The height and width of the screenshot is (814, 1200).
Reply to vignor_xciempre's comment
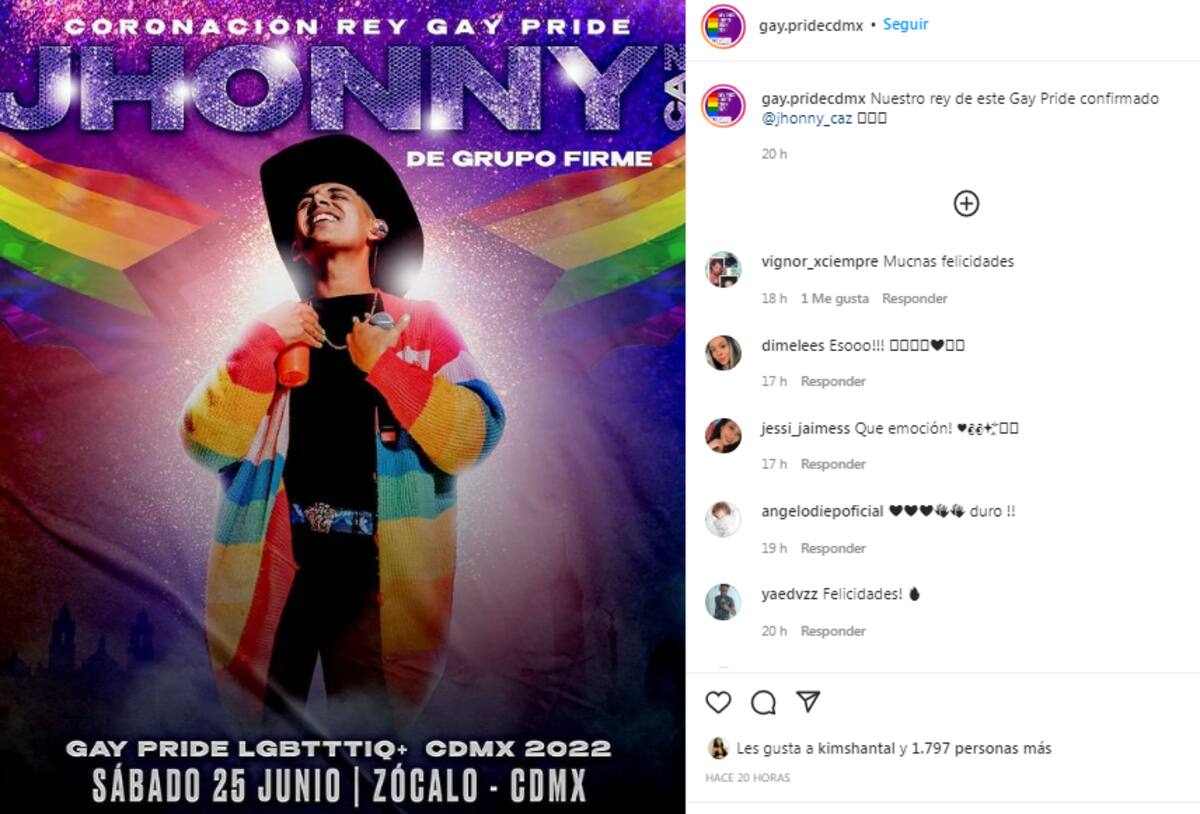(x=915, y=298)
